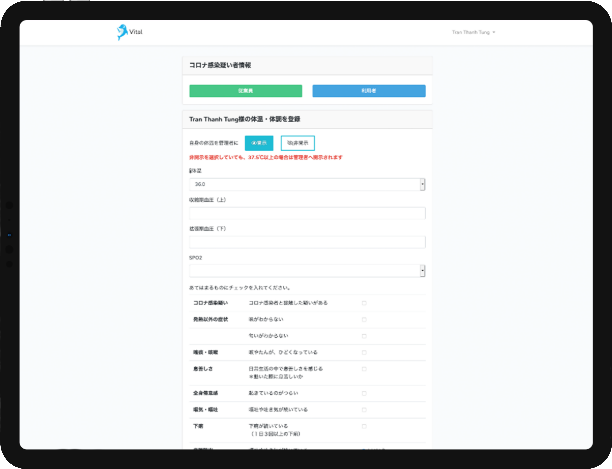The width and height of the screenshot is (612, 469).
Task: Enable the 咳・痰 symptom checkbox
Action: coord(364,352)
